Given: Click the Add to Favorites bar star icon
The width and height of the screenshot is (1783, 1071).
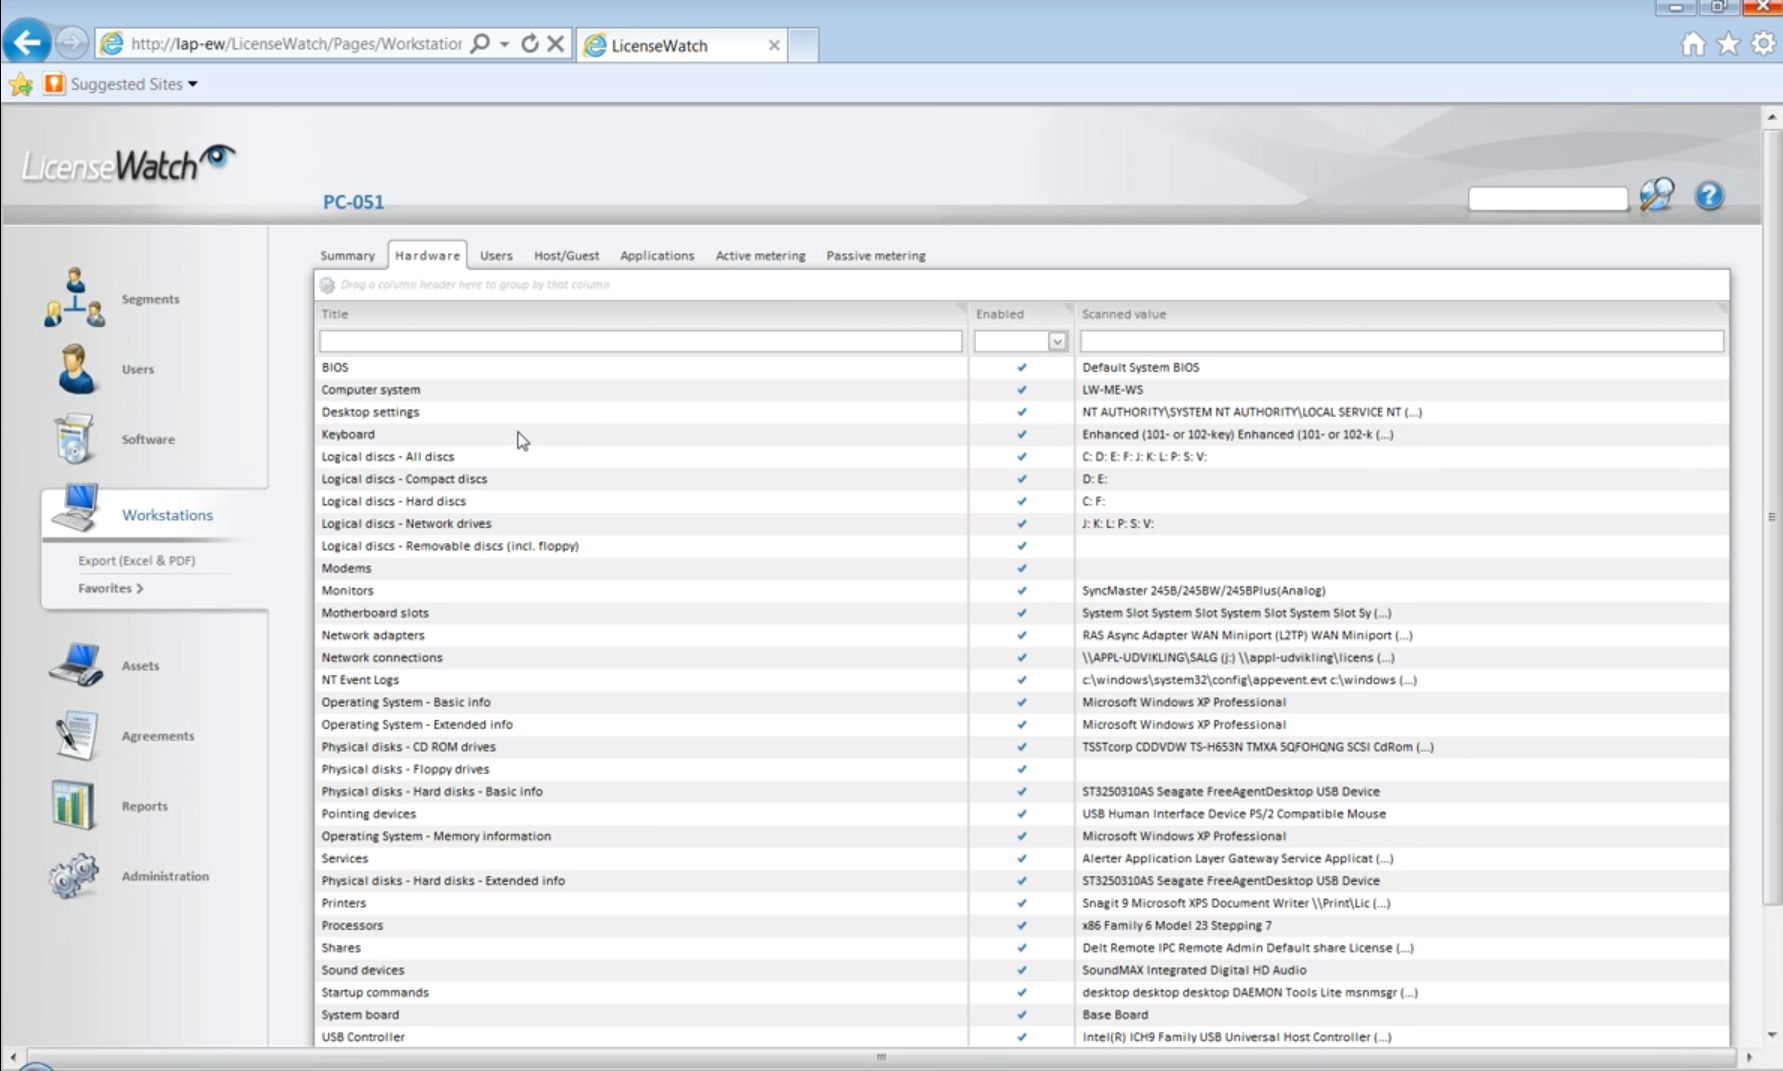Looking at the screenshot, I should [20, 84].
